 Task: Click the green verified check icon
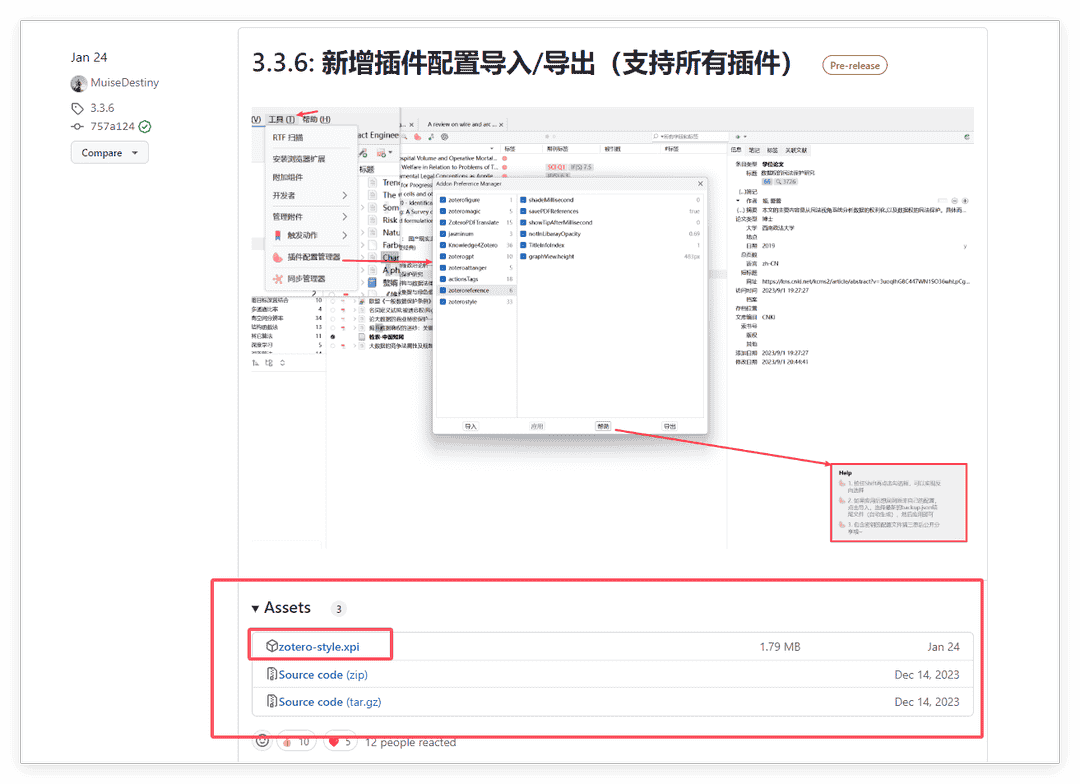(x=145, y=127)
